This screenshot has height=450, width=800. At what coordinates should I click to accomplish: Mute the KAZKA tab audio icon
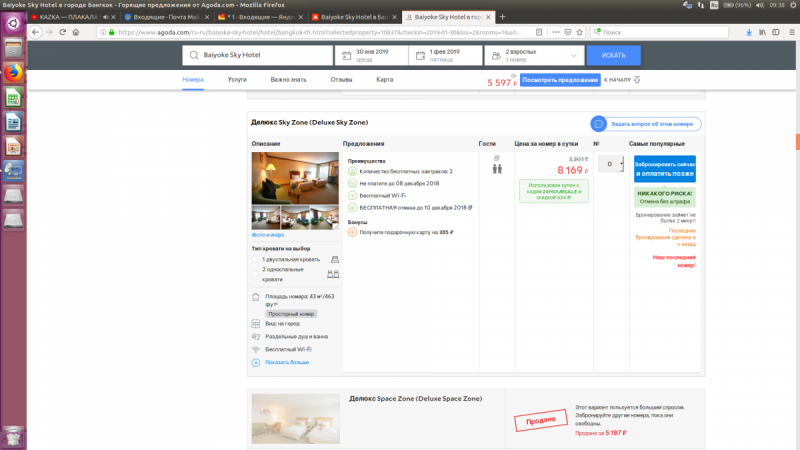pyautogui.click(x=106, y=17)
